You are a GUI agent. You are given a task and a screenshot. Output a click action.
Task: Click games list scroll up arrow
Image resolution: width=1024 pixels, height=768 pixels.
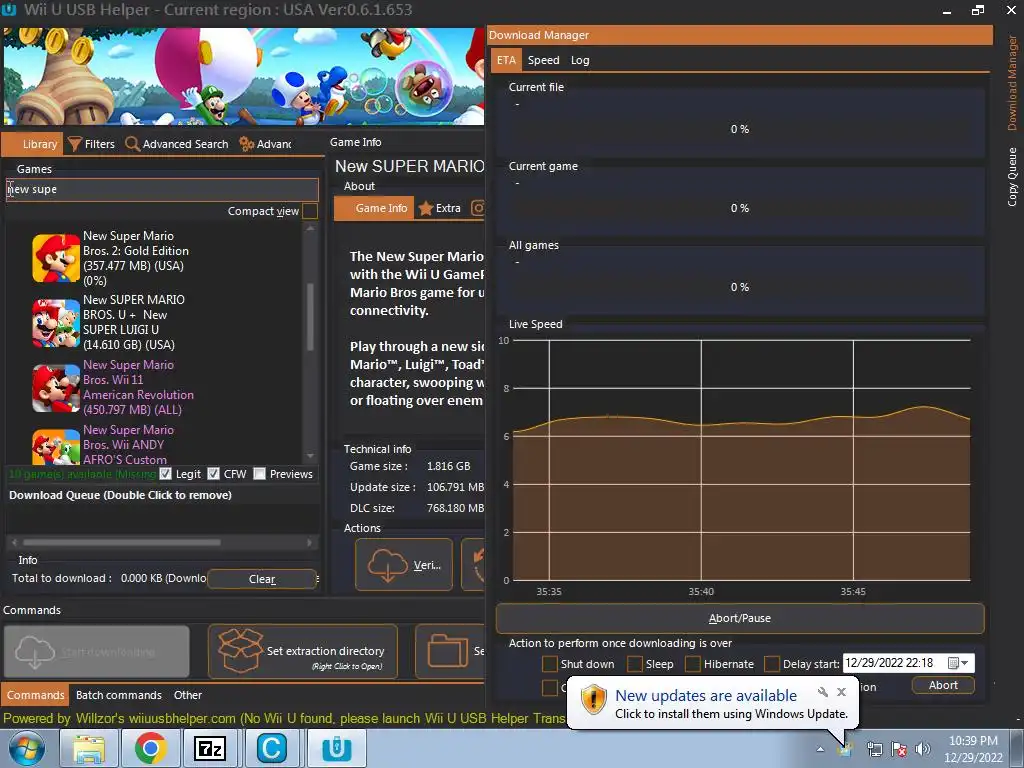point(310,229)
